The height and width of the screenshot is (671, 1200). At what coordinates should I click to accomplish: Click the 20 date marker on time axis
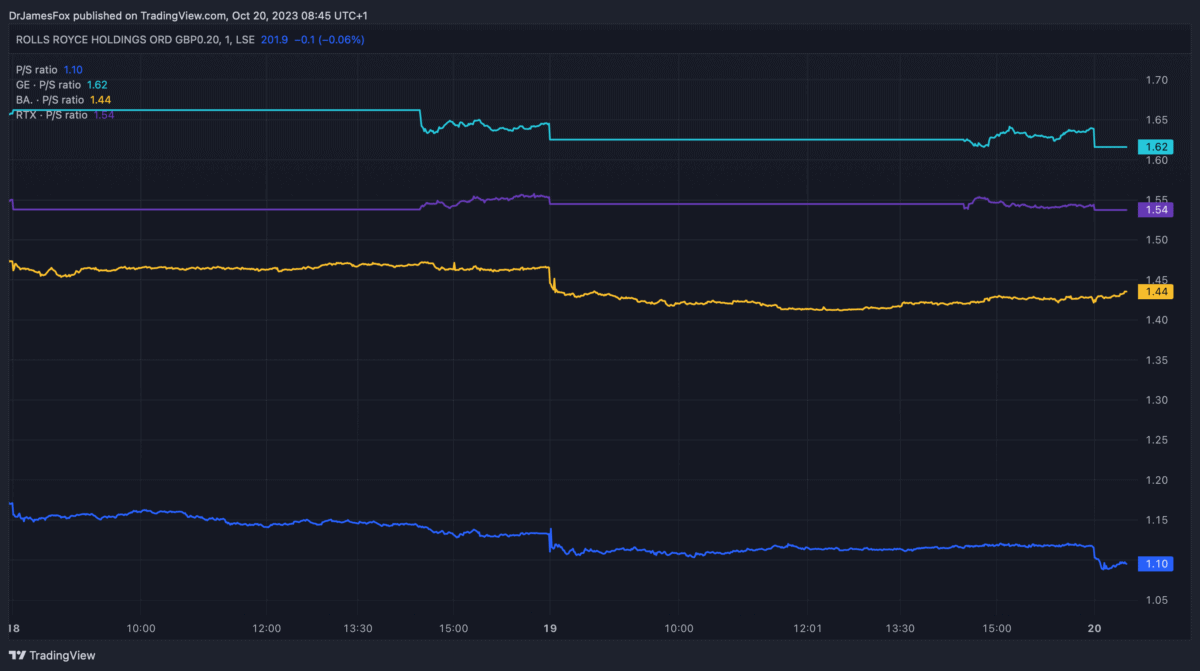coord(1093,628)
